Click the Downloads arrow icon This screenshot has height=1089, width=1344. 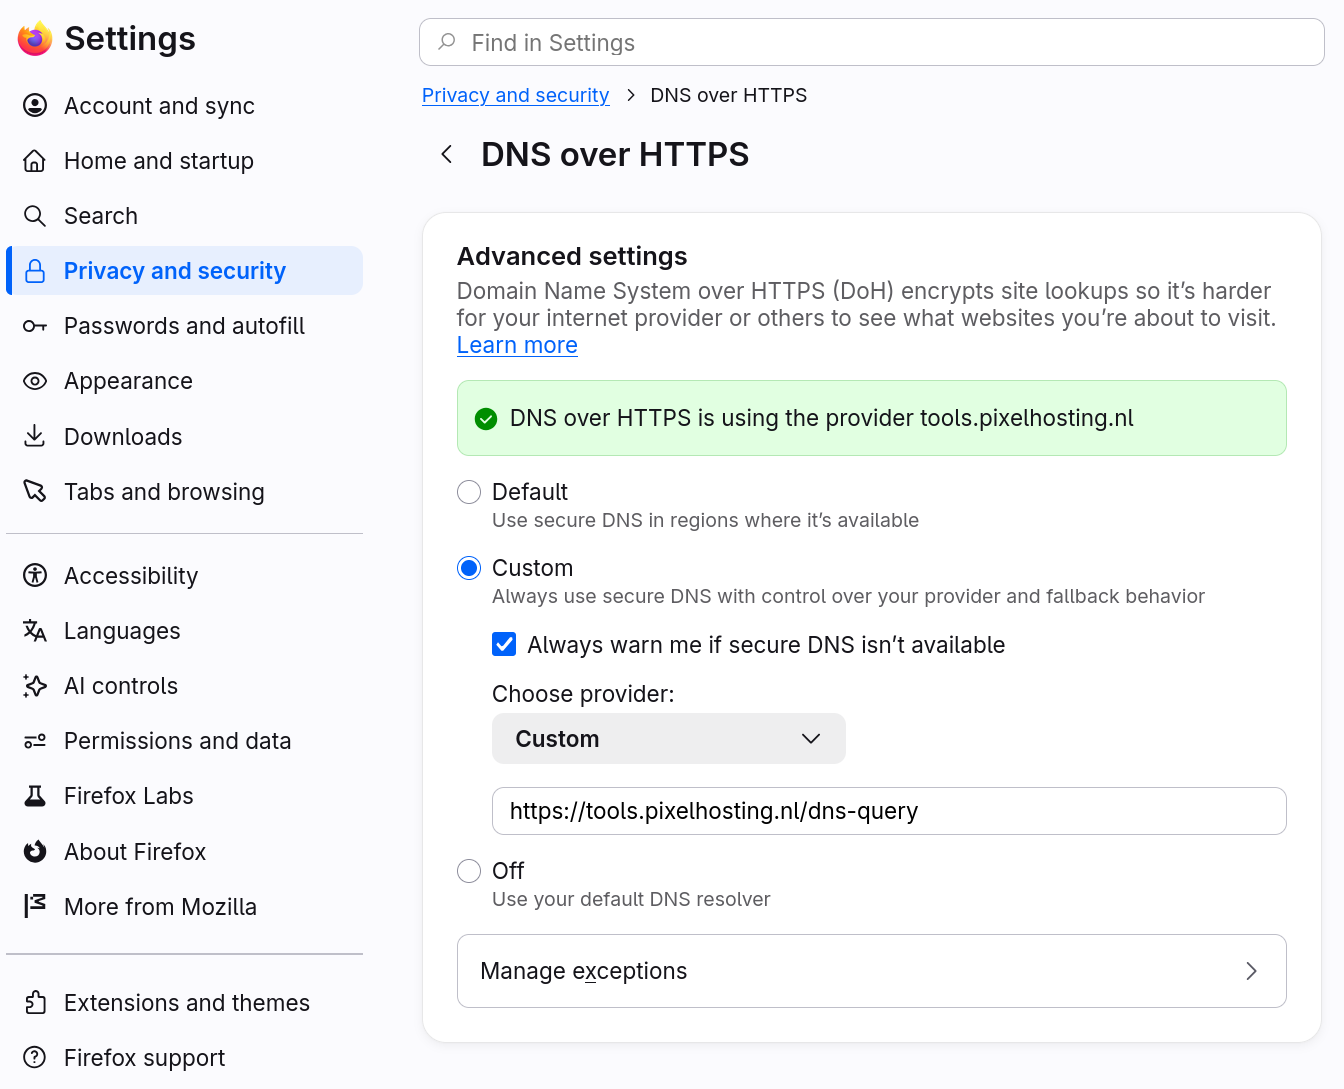pos(35,436)
